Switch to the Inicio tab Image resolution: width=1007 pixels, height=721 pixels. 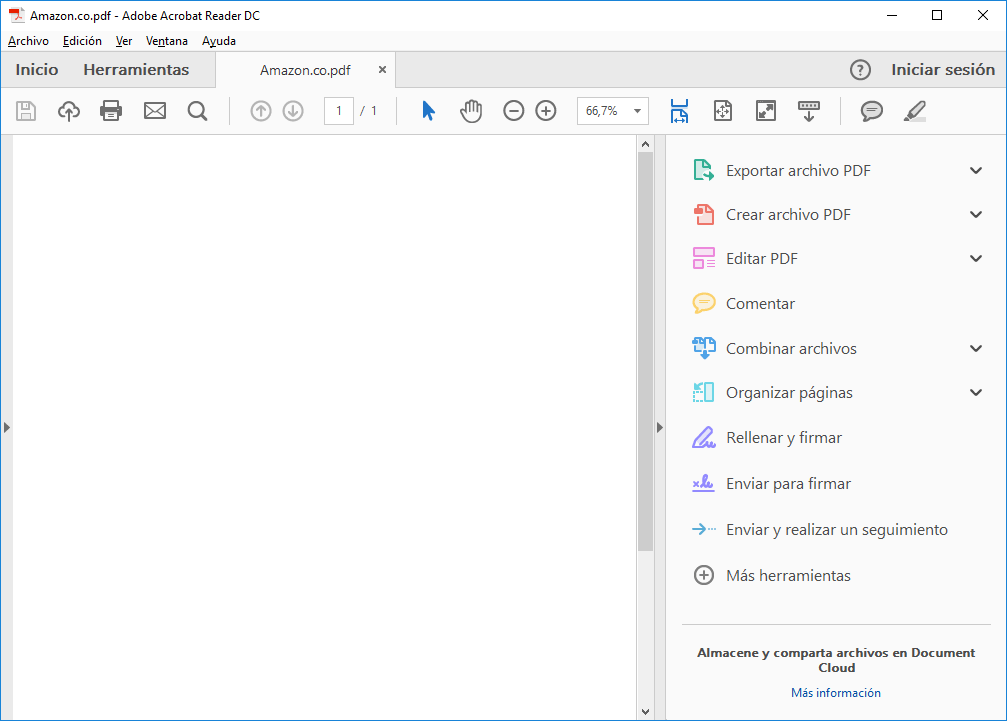(37, 70)
